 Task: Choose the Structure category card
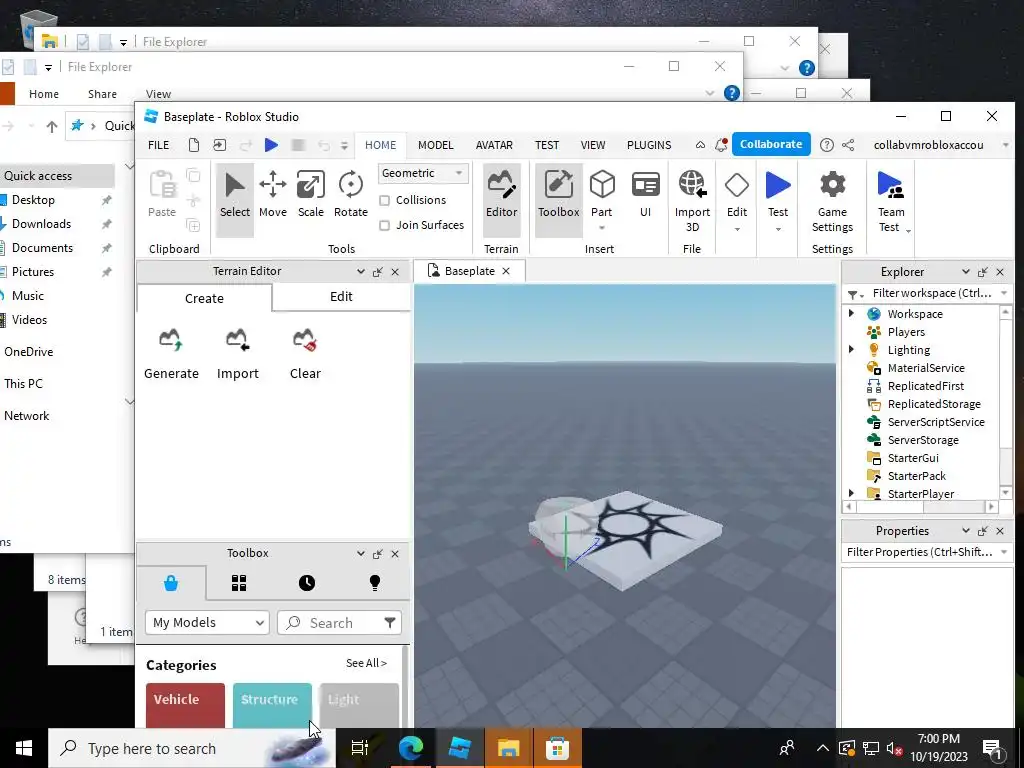pos(272,705)
